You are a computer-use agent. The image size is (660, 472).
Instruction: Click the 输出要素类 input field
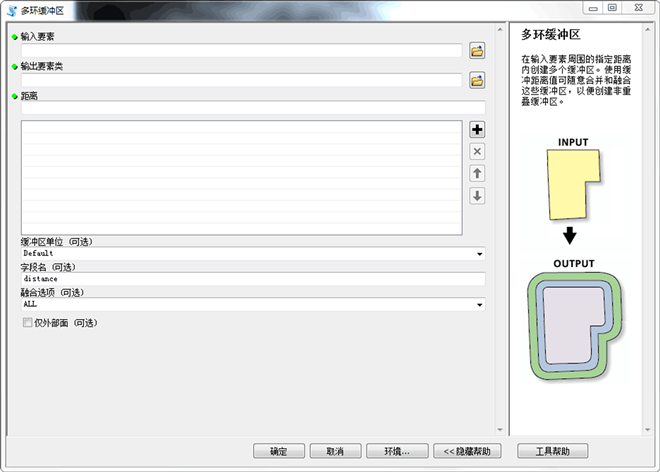pyautogui.click(x=242, y=80)
